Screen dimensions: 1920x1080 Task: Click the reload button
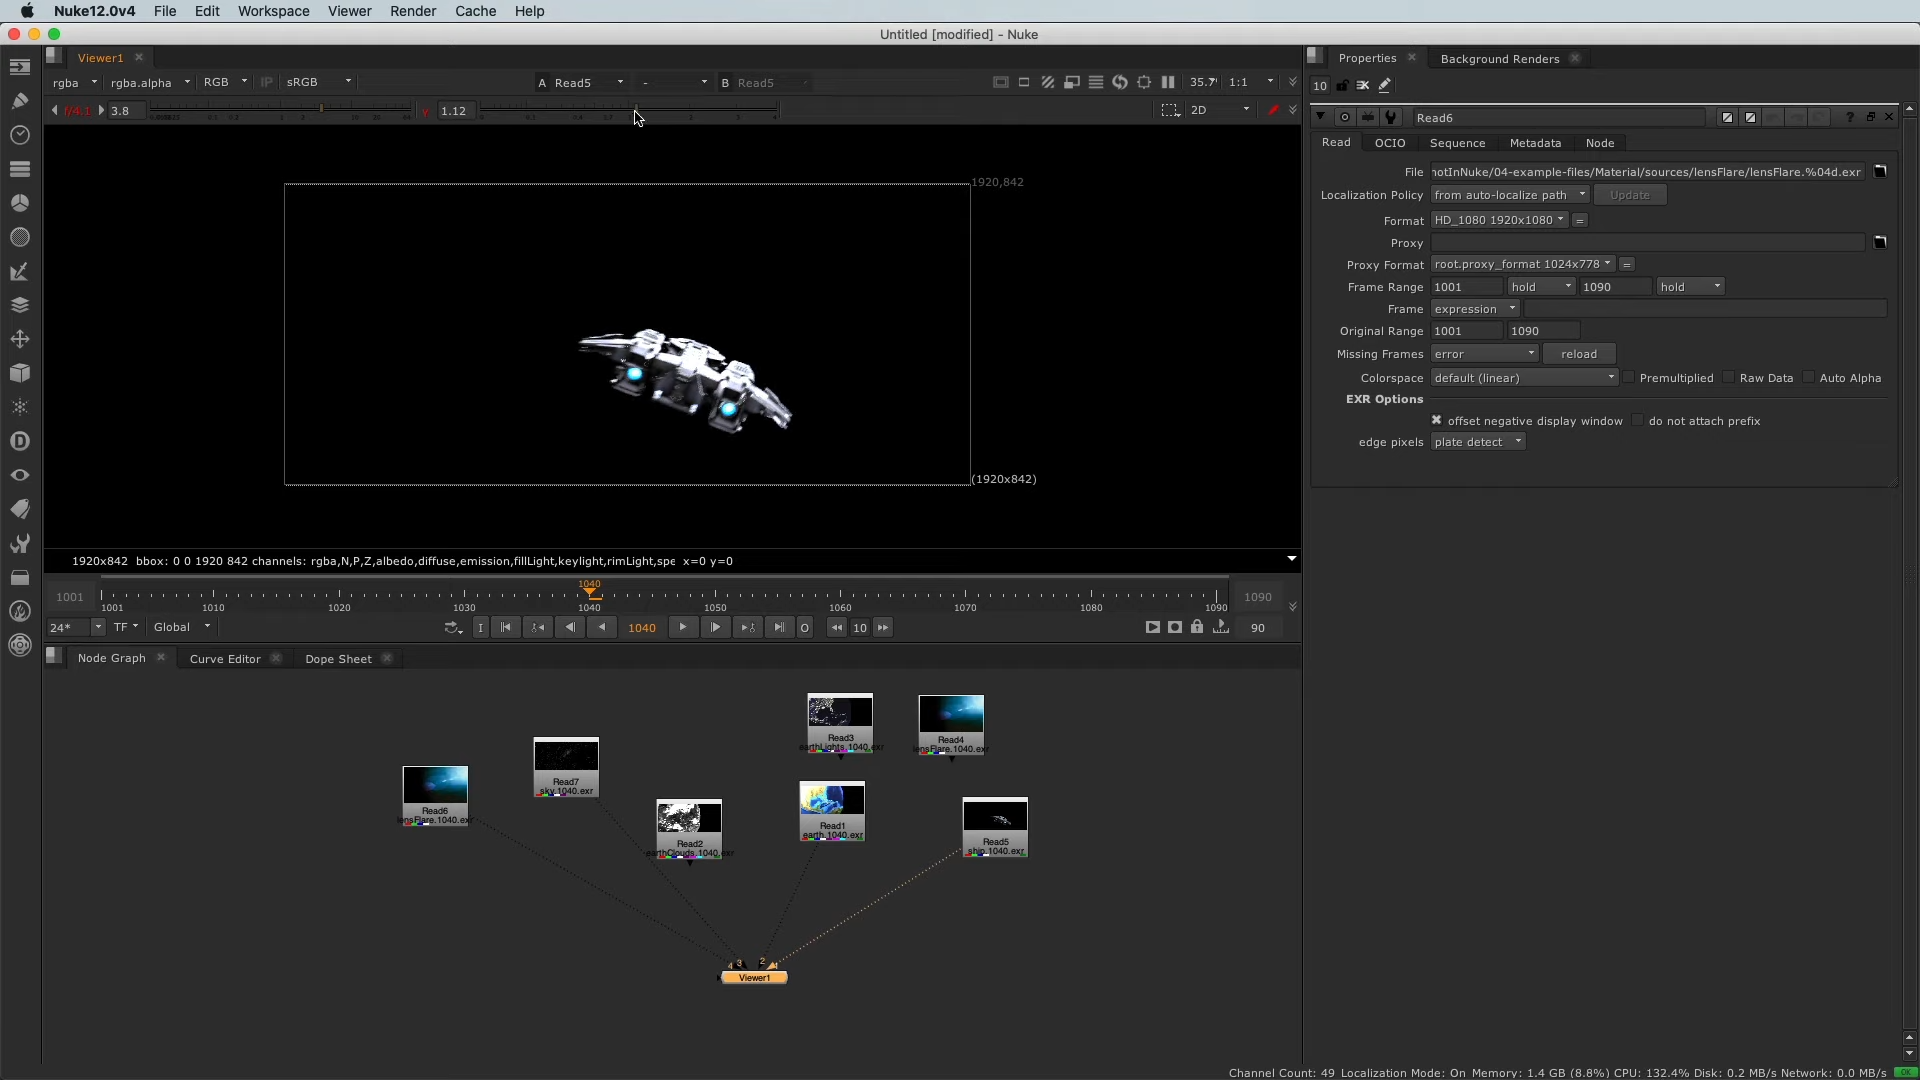tap(1579, 354)
